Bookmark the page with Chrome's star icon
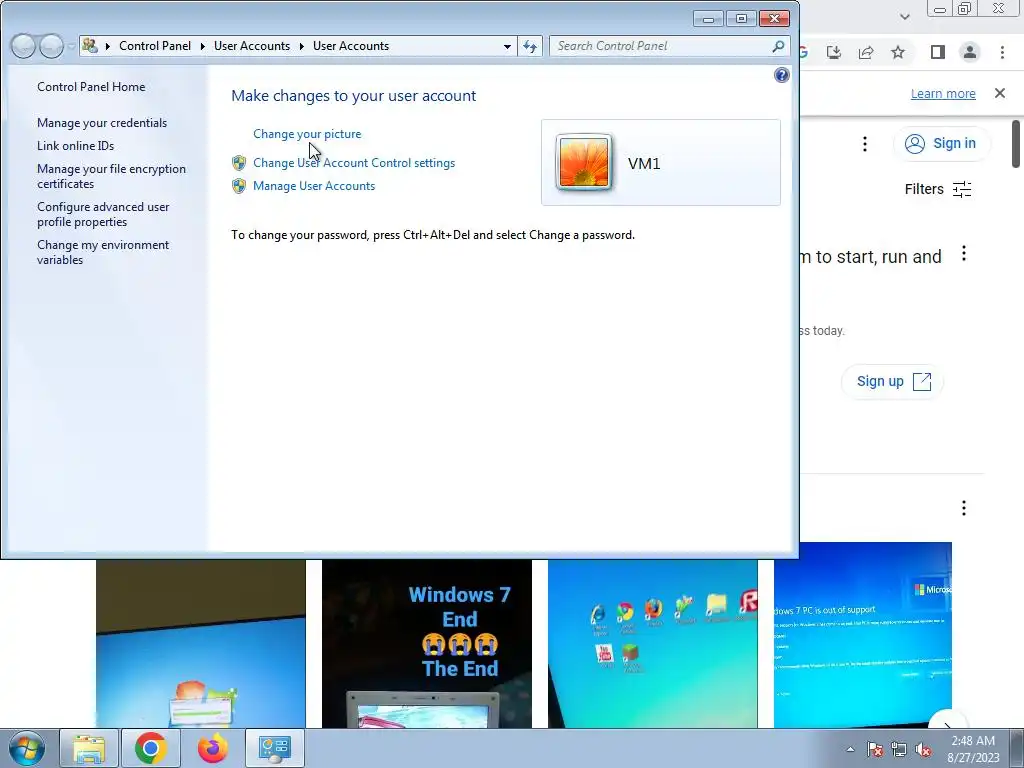 (898, 52)
